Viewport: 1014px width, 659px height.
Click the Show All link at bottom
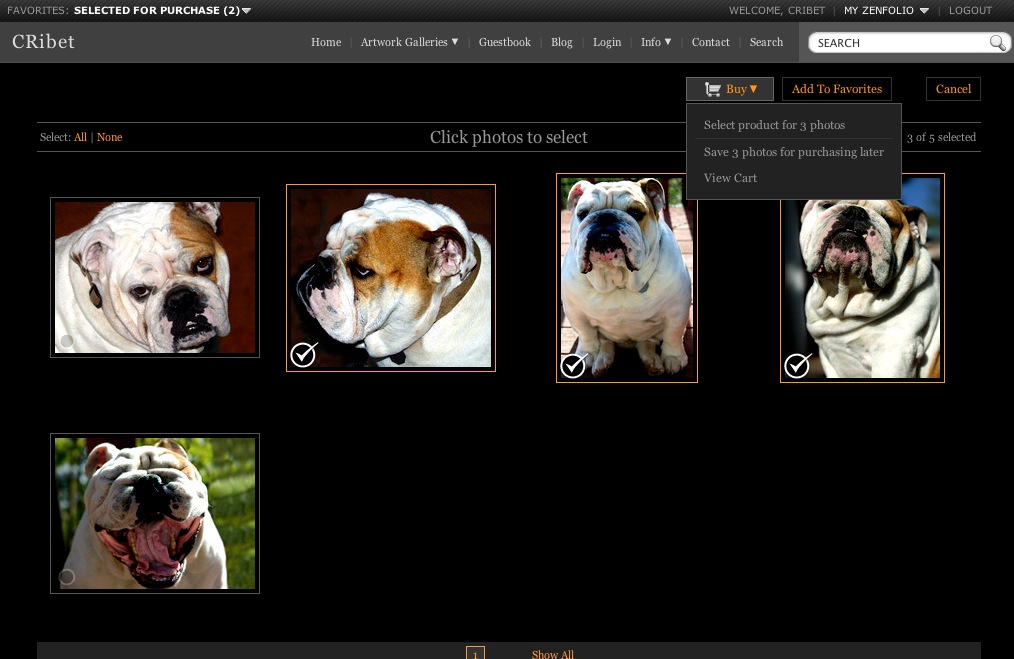coord(552,653)
